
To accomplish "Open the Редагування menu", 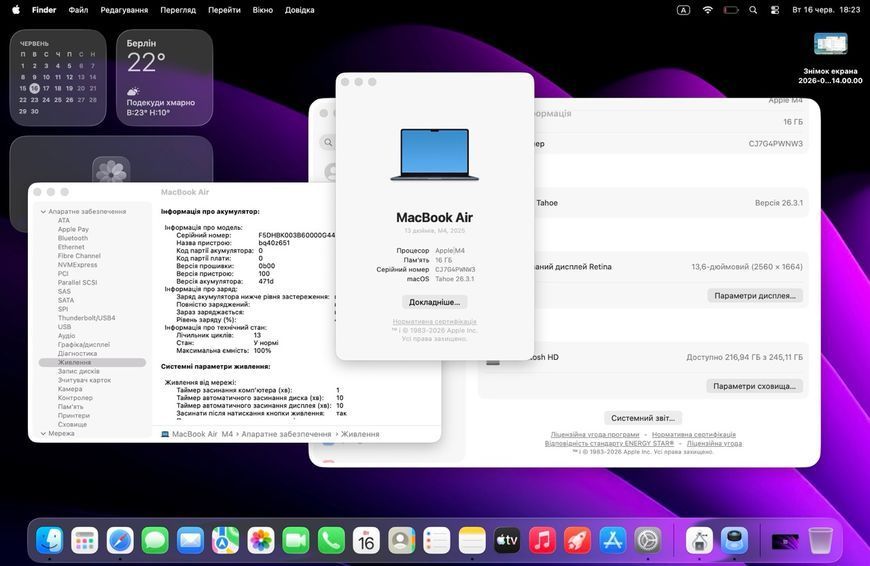I will point(124,10).
